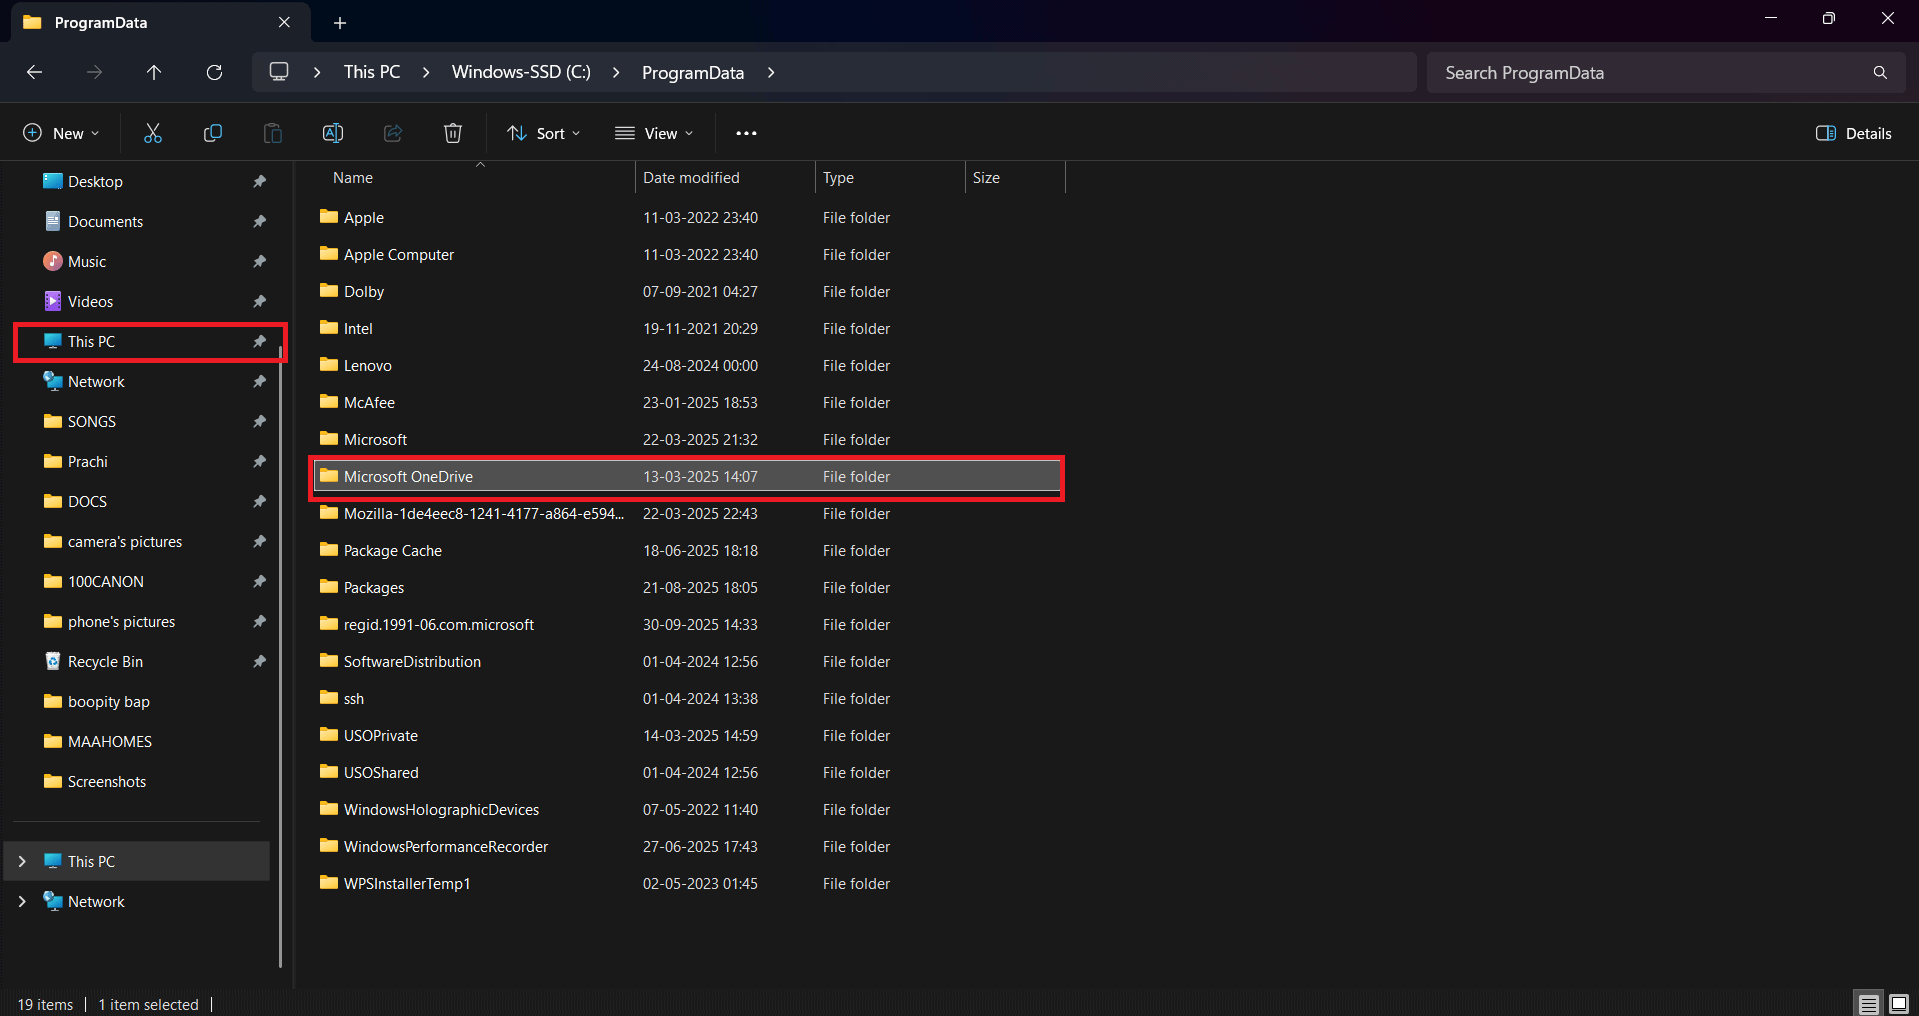Screen dimensions: 1919x1016
Task: Switch to details list view in status bar
Action: 1868,1004
